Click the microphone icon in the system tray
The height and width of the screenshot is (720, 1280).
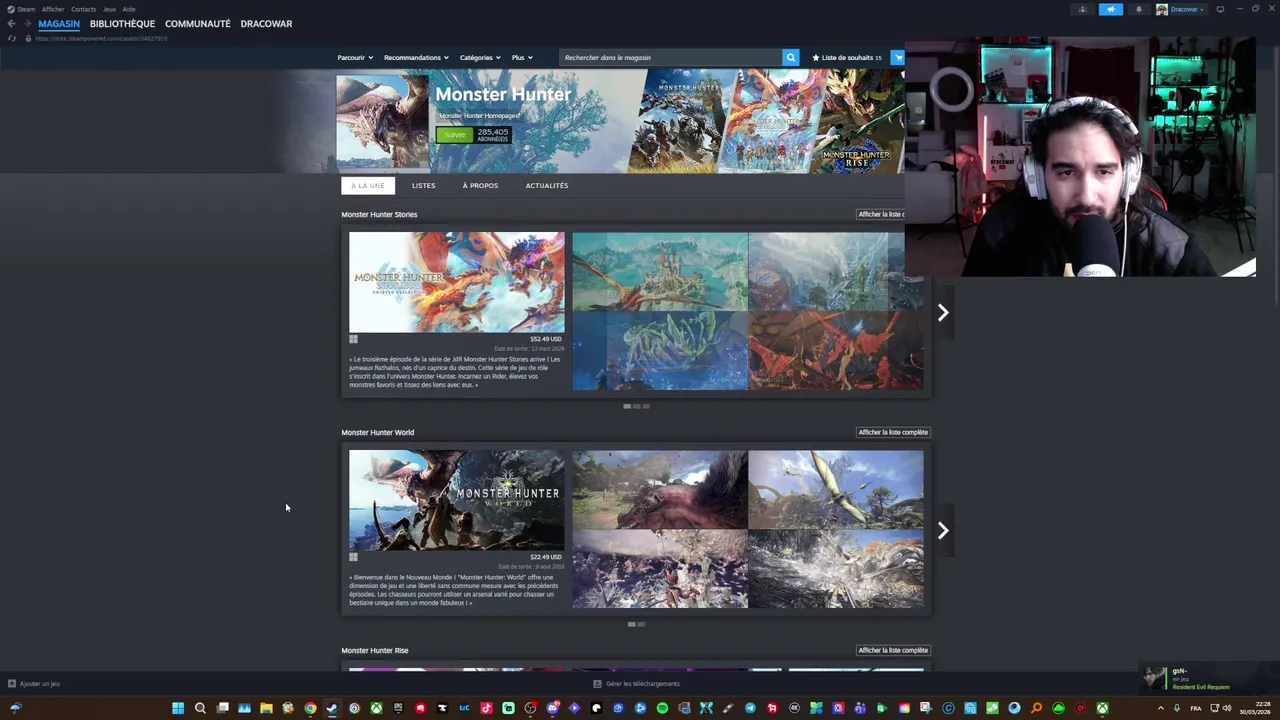click(1177, 708)
